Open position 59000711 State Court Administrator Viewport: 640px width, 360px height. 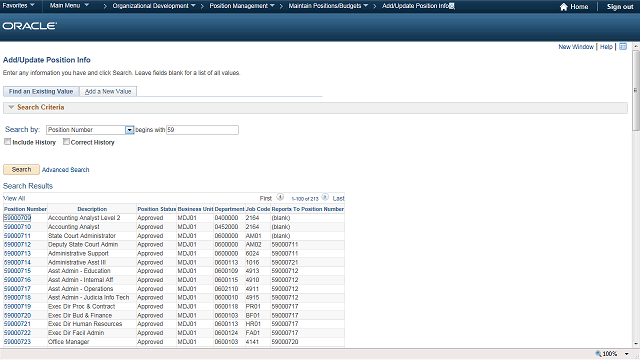[17, 236]
